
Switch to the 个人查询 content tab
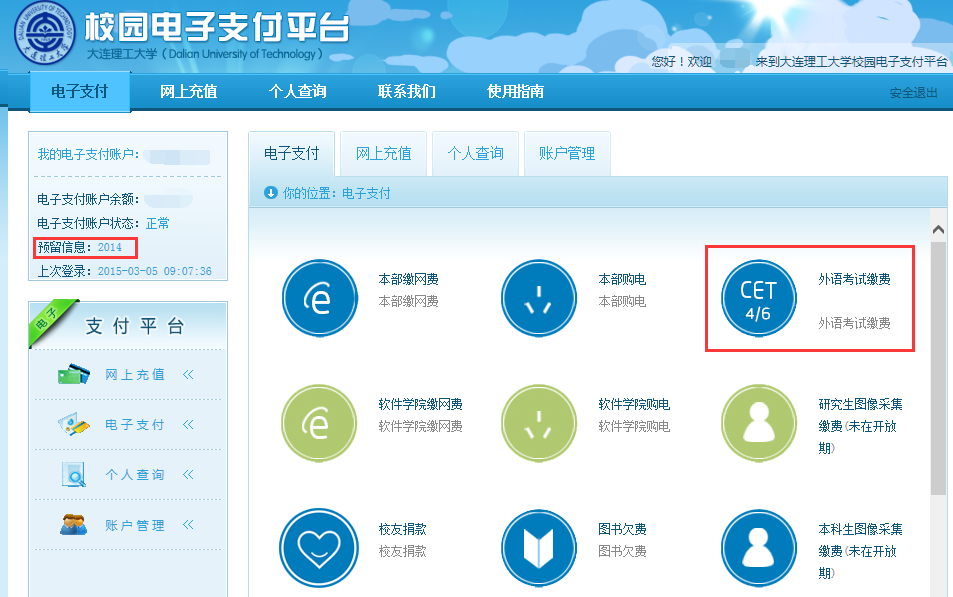click(475, 154)
